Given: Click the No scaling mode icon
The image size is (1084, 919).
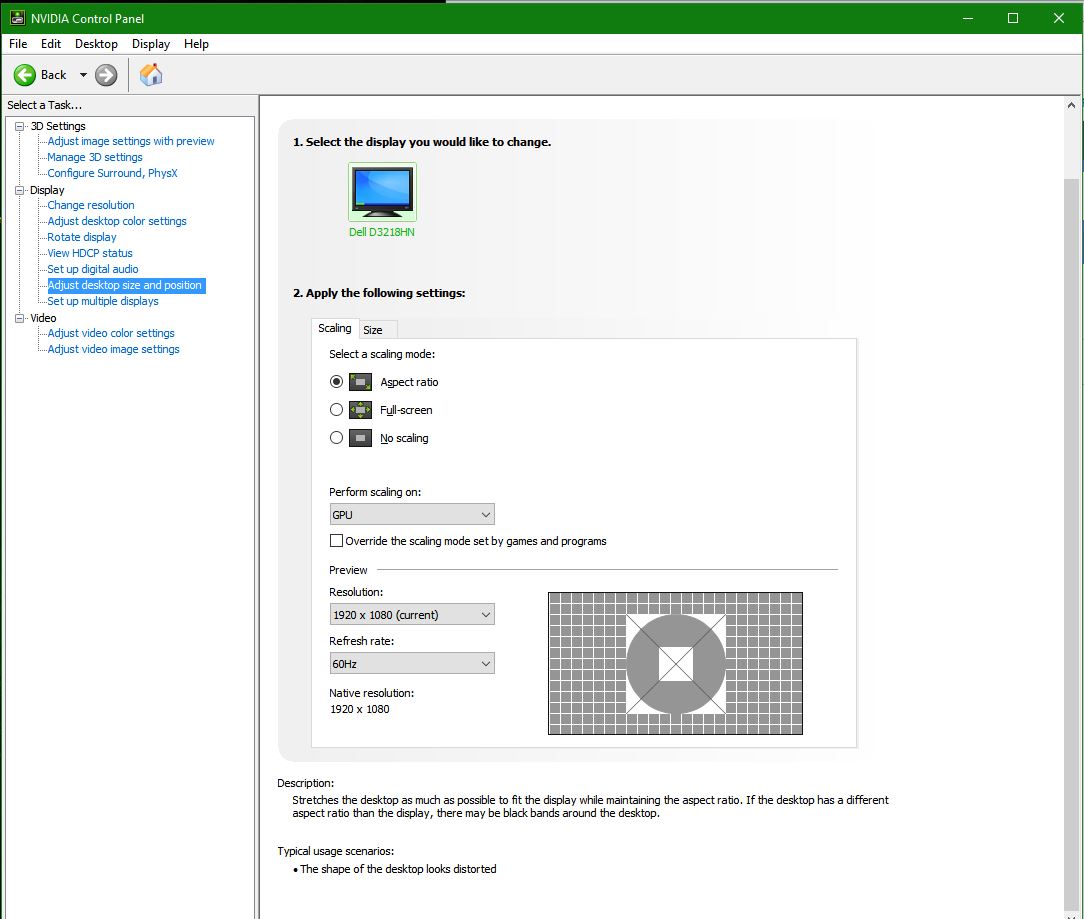Looking at the screenshot, I should tap(360, 438).
